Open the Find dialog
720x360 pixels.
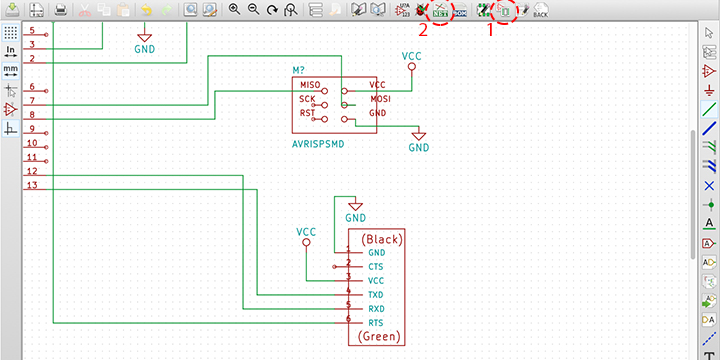pyautogui.click(x=190, y=9)
